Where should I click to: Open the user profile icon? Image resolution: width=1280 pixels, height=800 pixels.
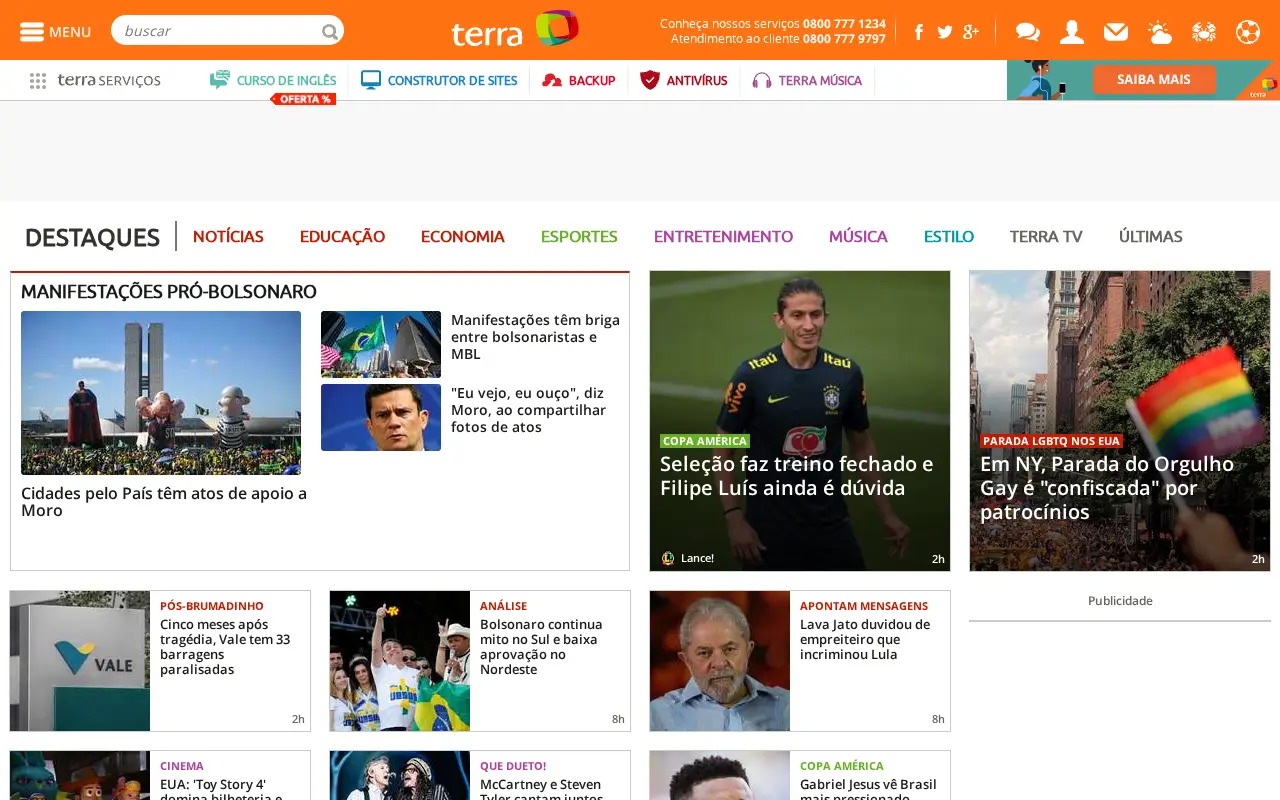(x=1072, y=32)
